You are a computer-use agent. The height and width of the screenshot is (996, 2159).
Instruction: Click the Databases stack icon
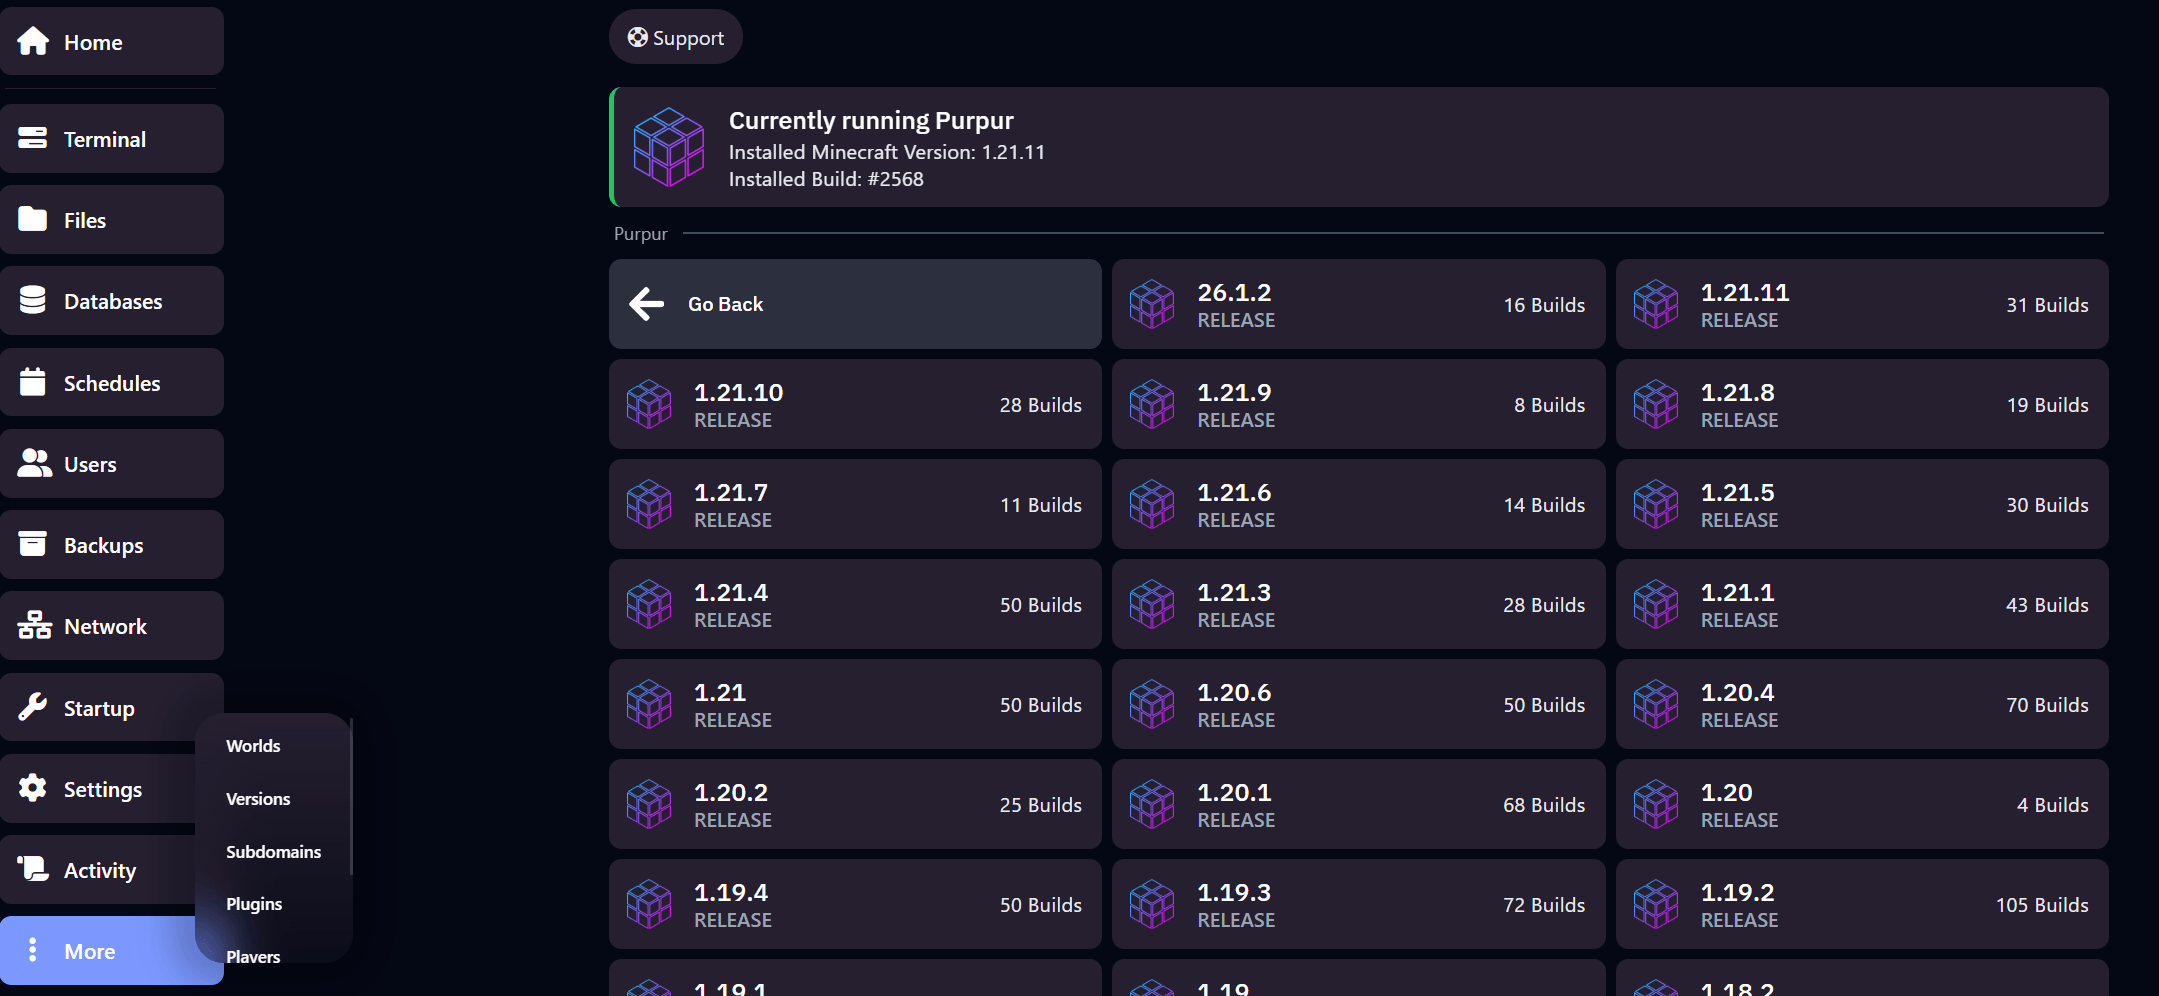click(x=33, y=300)
